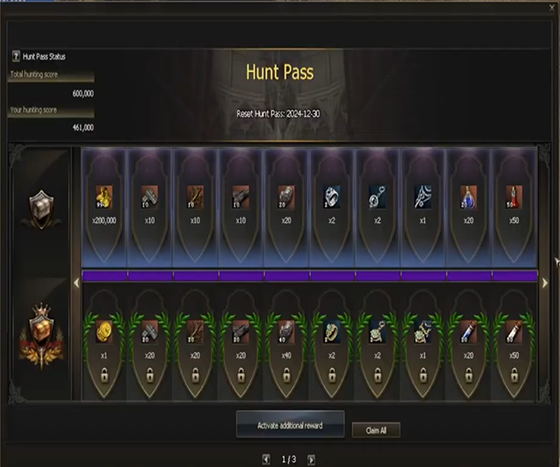Click the free reward silver chest badge
The height and width of the screenshot is (467, 560).
point(41,209)
